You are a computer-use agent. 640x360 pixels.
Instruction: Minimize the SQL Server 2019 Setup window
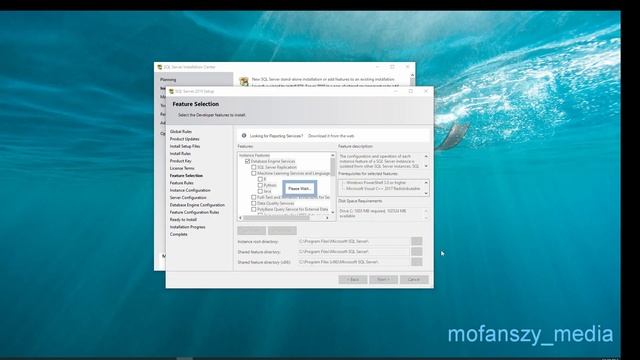[x=395, y=91]
